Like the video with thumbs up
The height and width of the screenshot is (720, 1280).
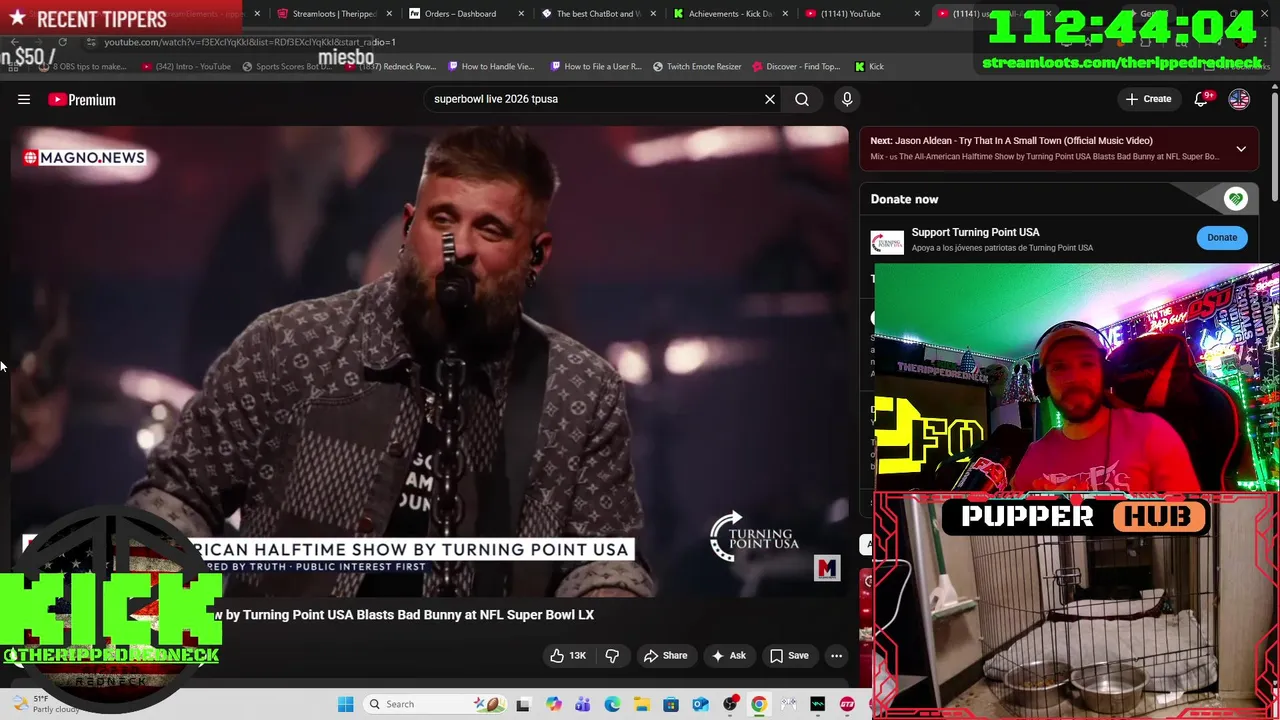[569, 656]
